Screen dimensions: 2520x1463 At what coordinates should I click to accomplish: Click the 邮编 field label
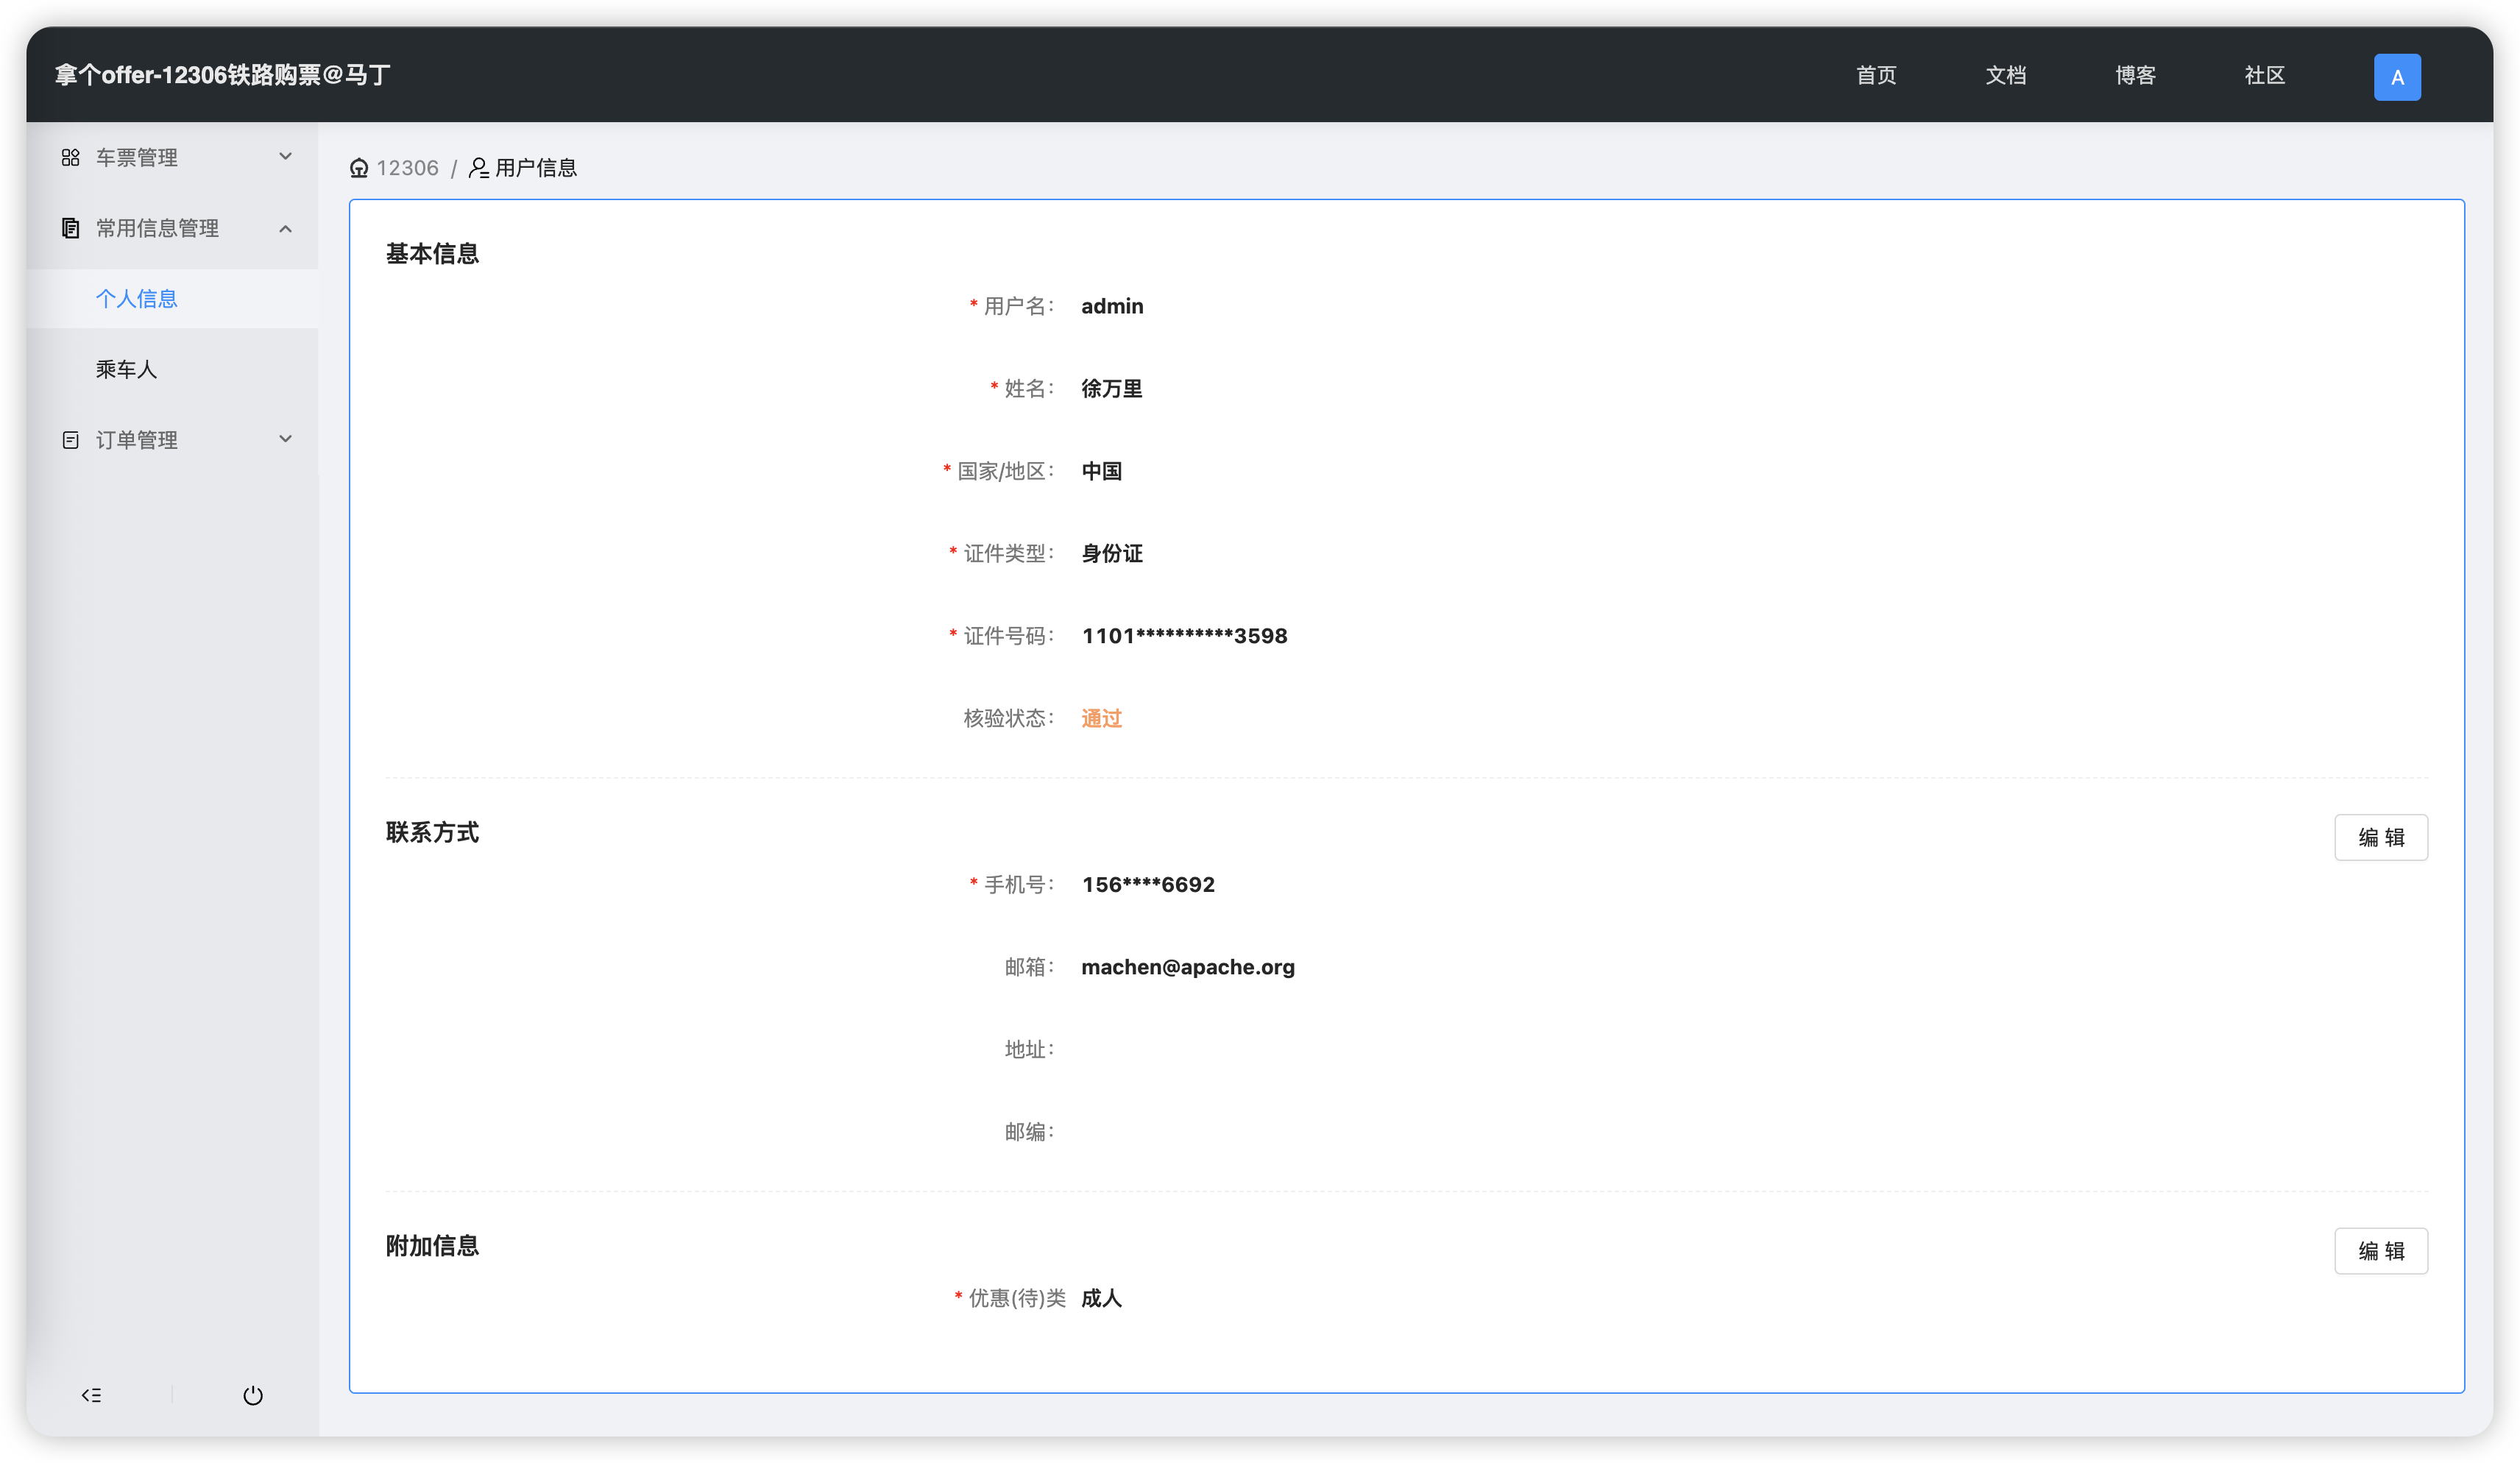pyautogui.click(x=1028, y=1132)
